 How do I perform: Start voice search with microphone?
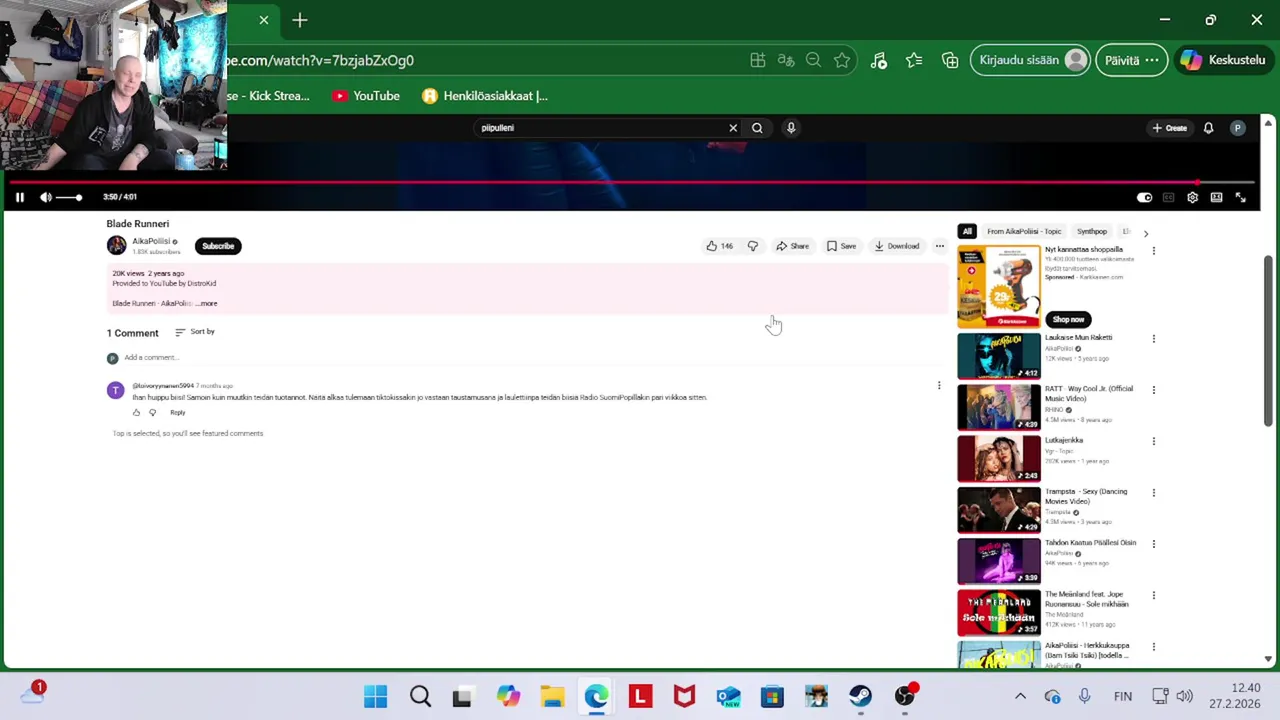click(791, 128)
